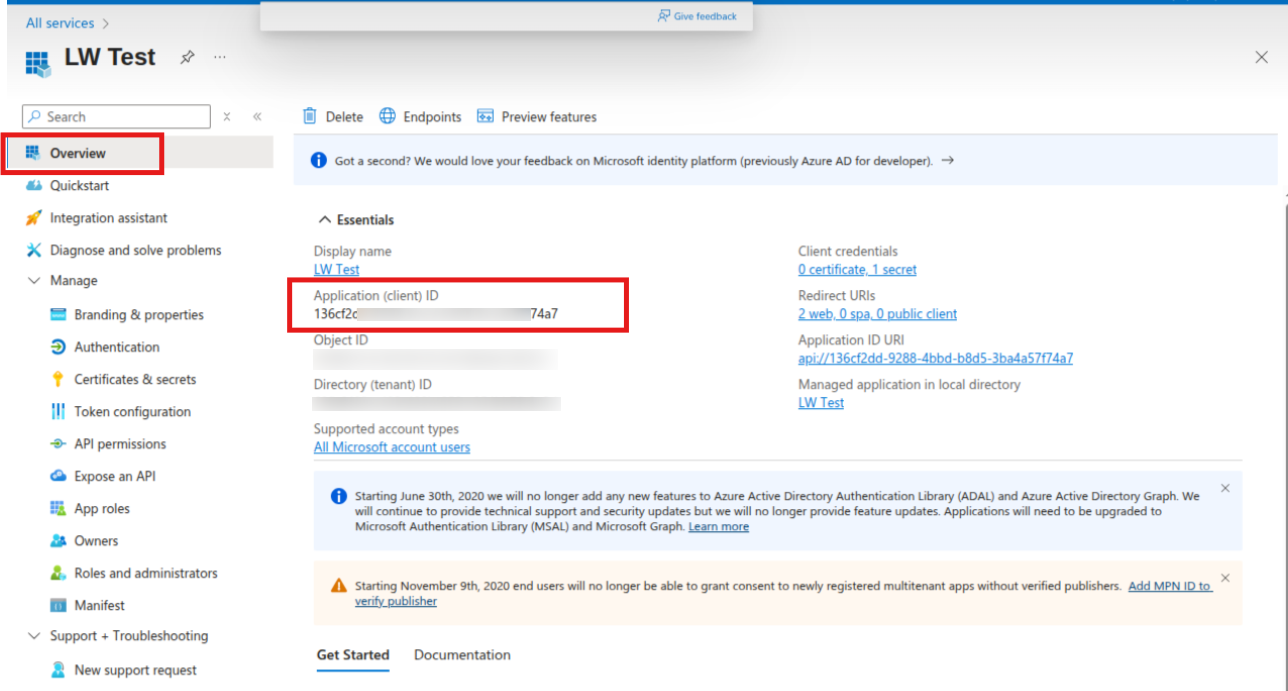
Task: Click the LW Test display name link
Action: pyautogui.click(x=337, y=270)
